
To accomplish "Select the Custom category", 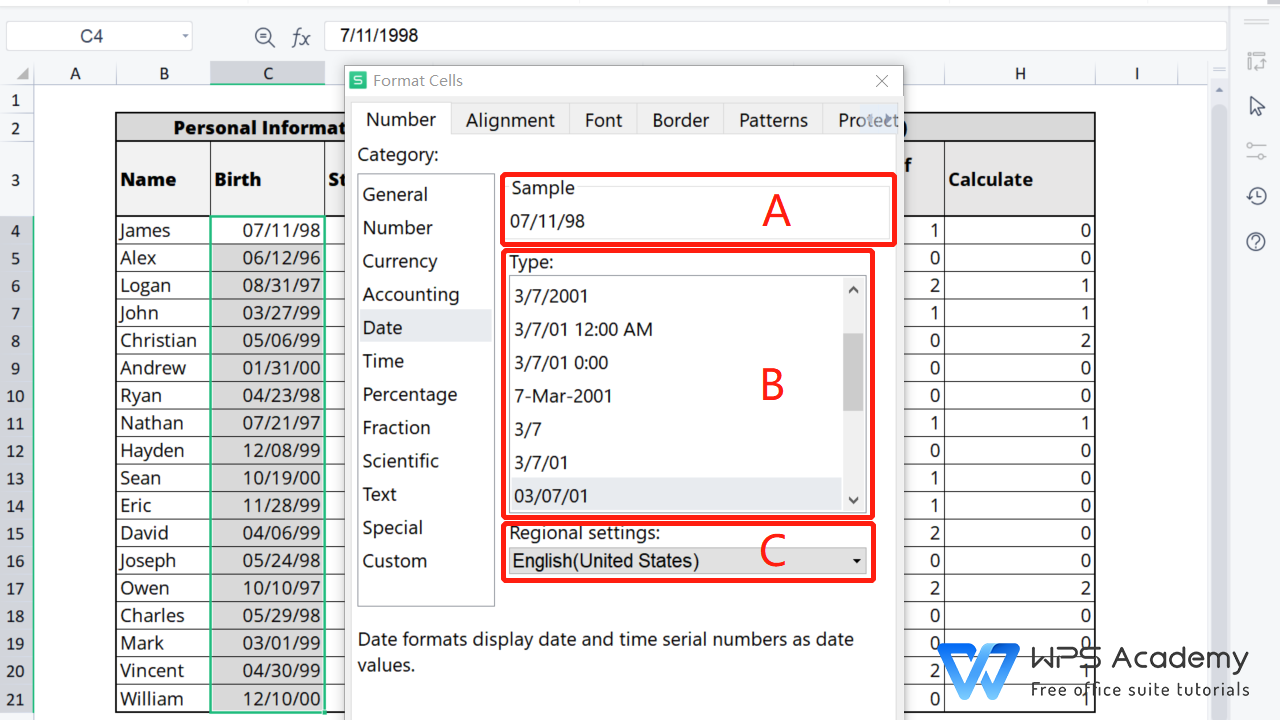I will click(x=394, y=560).
